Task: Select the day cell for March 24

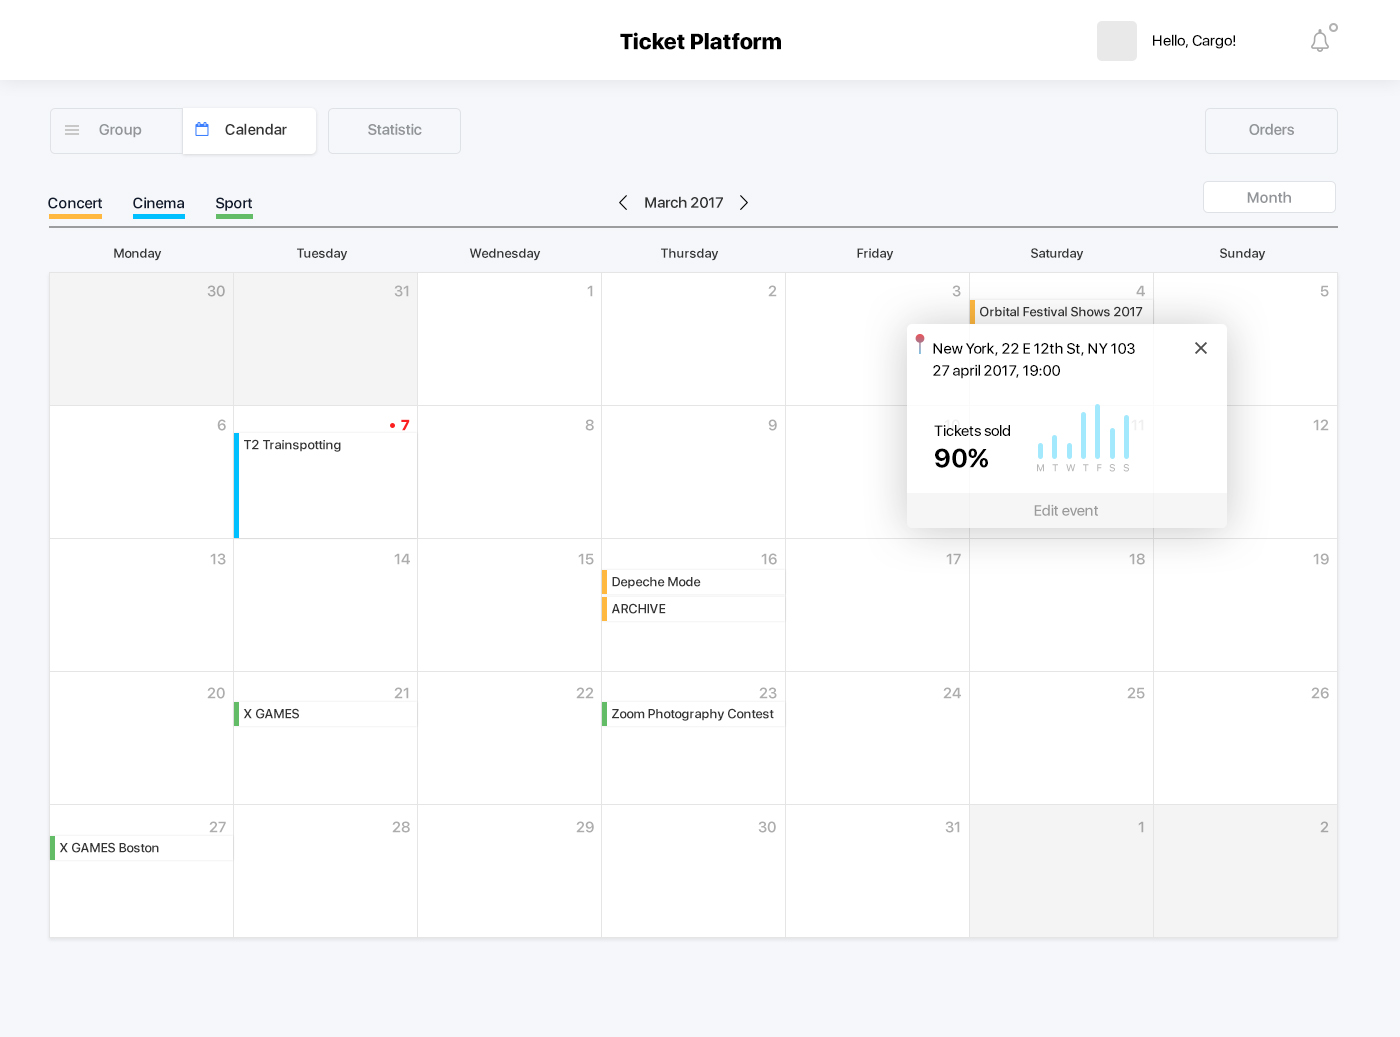Action: click(877, 738)
